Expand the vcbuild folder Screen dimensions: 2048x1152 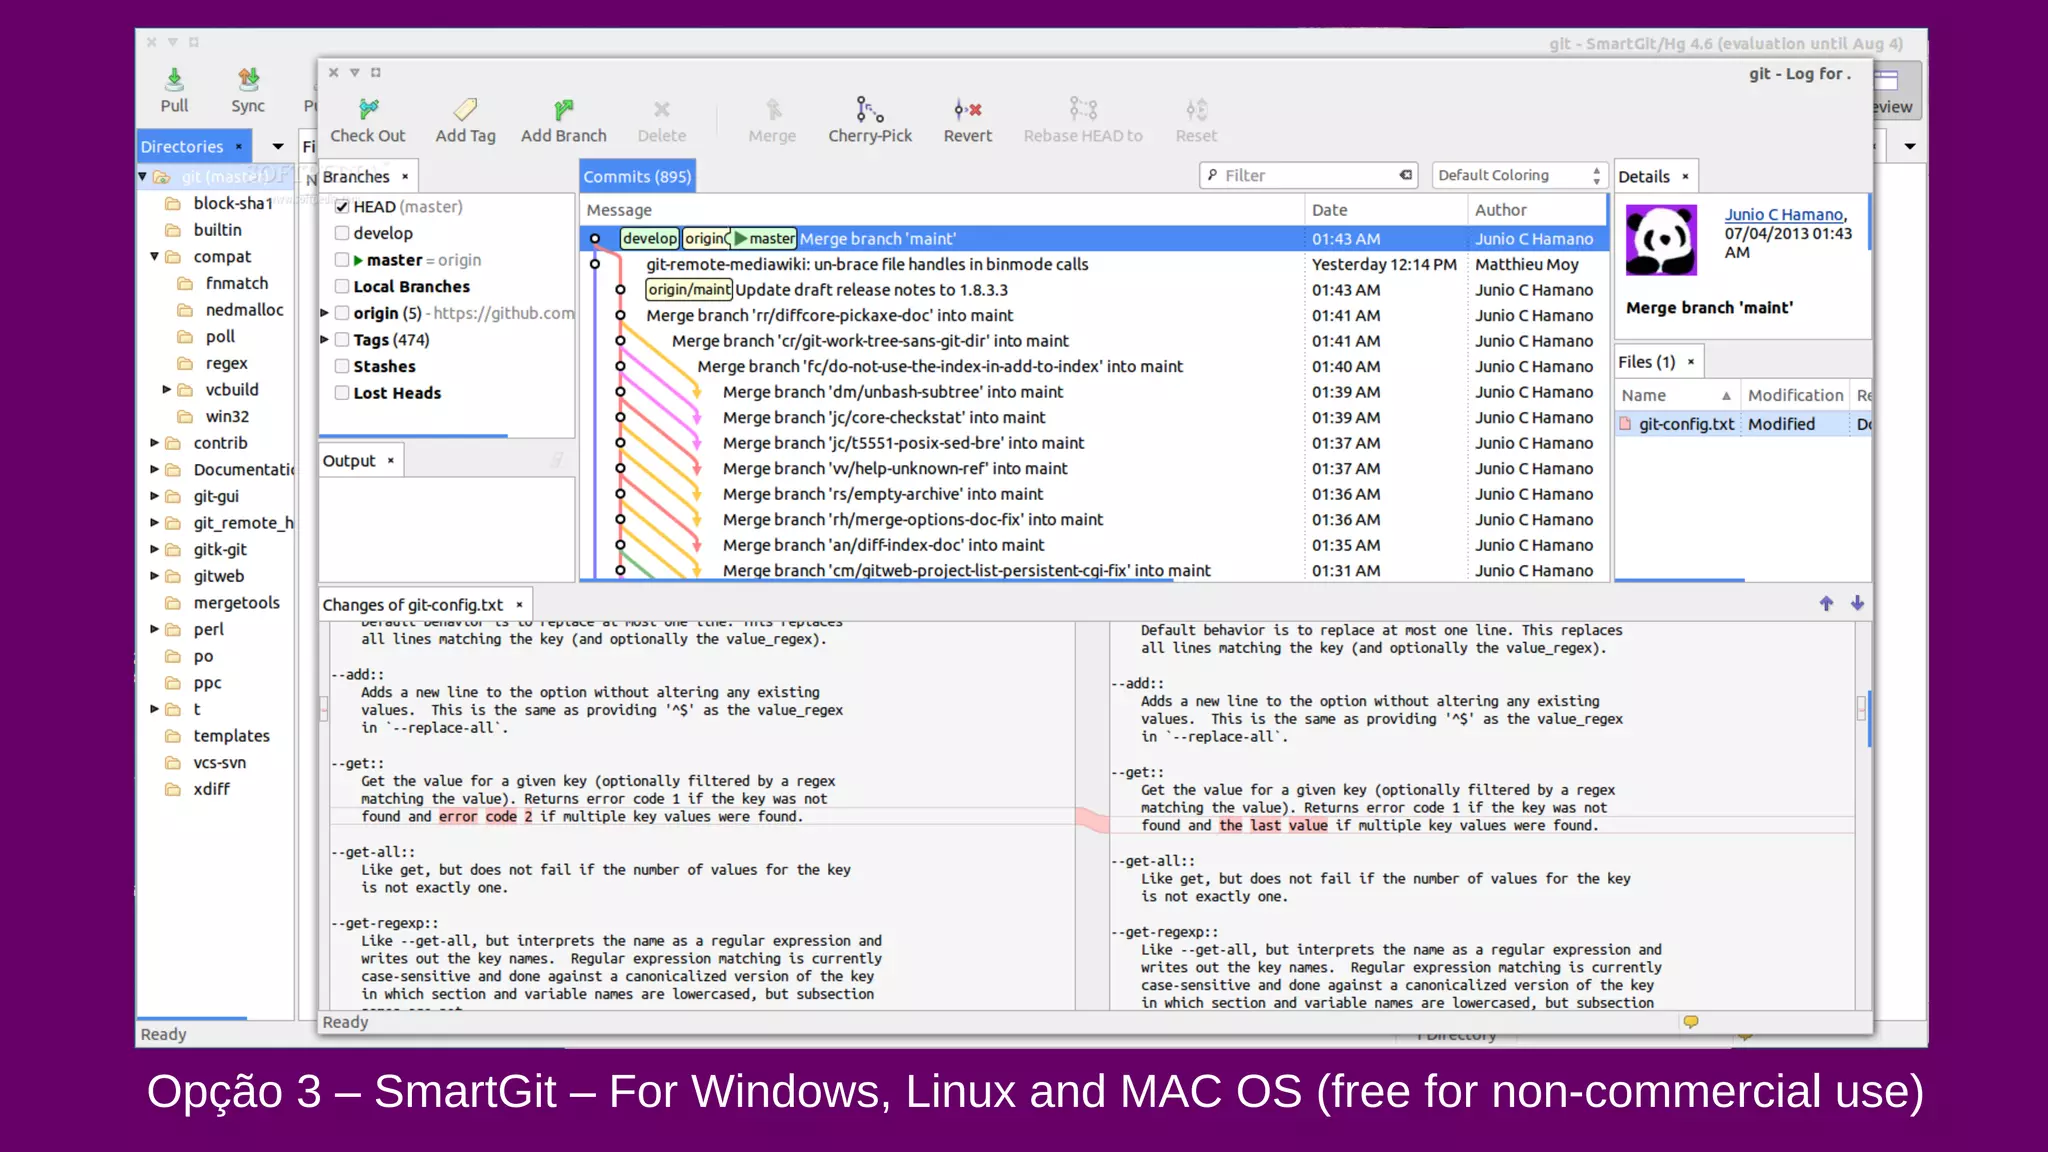(x=167, y=390)
